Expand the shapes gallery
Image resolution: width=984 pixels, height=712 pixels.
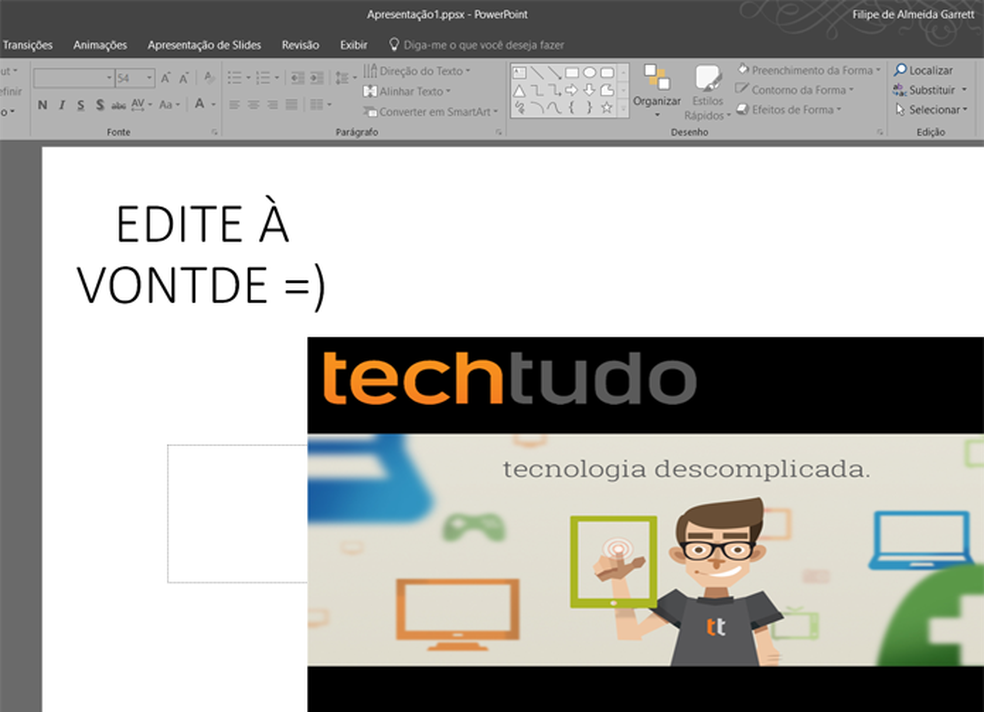tap(623, 109)
